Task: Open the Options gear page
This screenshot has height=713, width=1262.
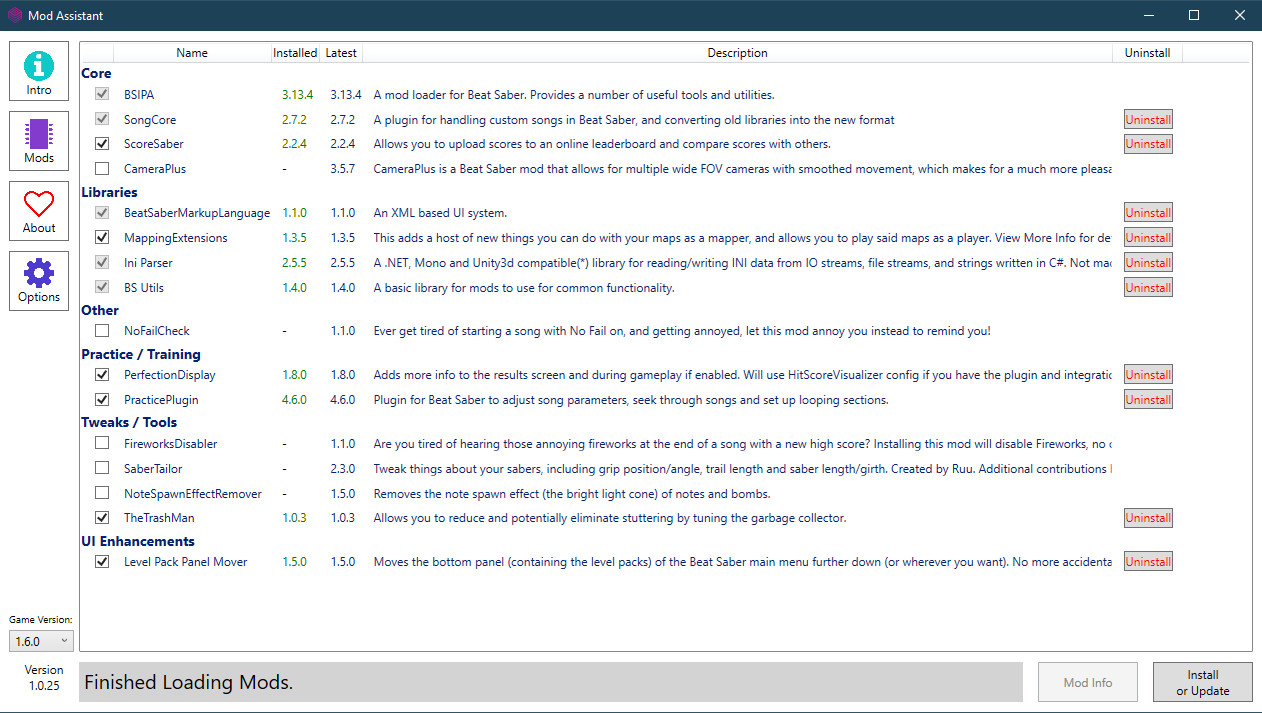Action: click(39, 281)
